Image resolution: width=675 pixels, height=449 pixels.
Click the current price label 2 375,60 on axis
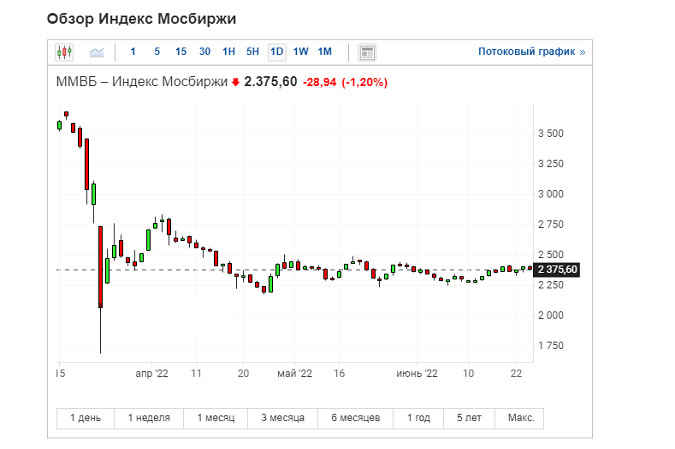click(x=557, y=269)
